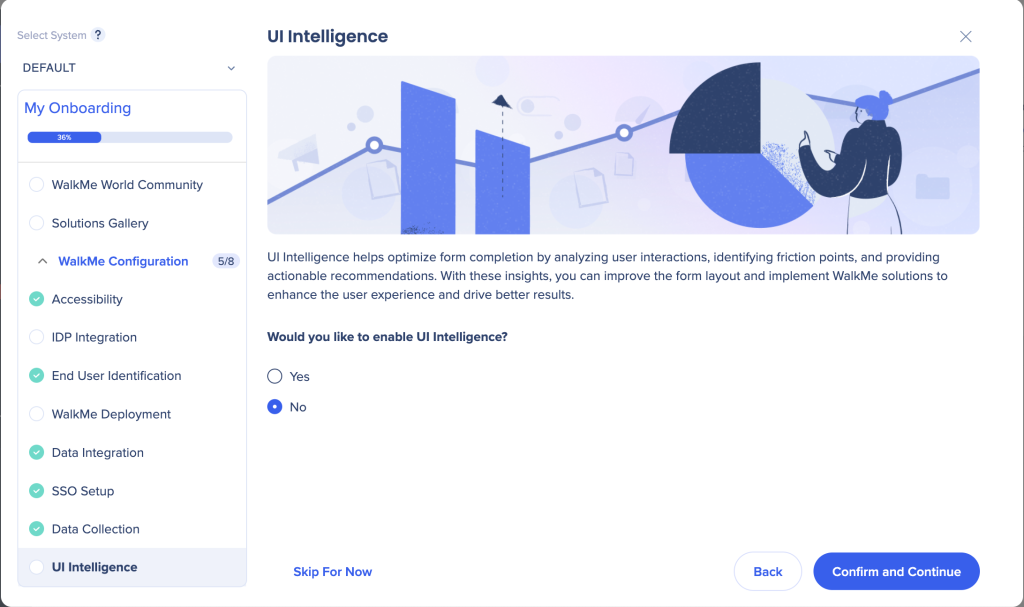Click the help question mark beside Select System
The height and width of the screenshot is (607, 1024).
[98, 35]
